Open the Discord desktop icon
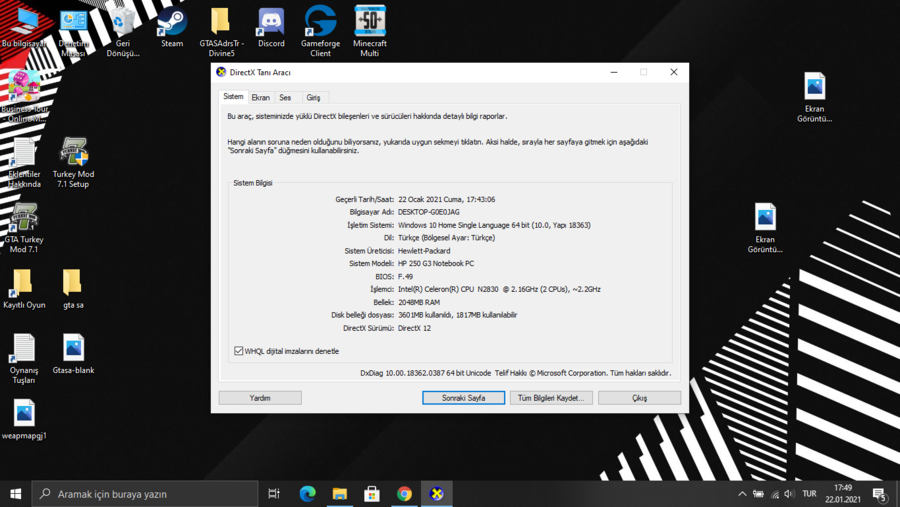Viewport: 900px width, 507px height. coord(271,24)
